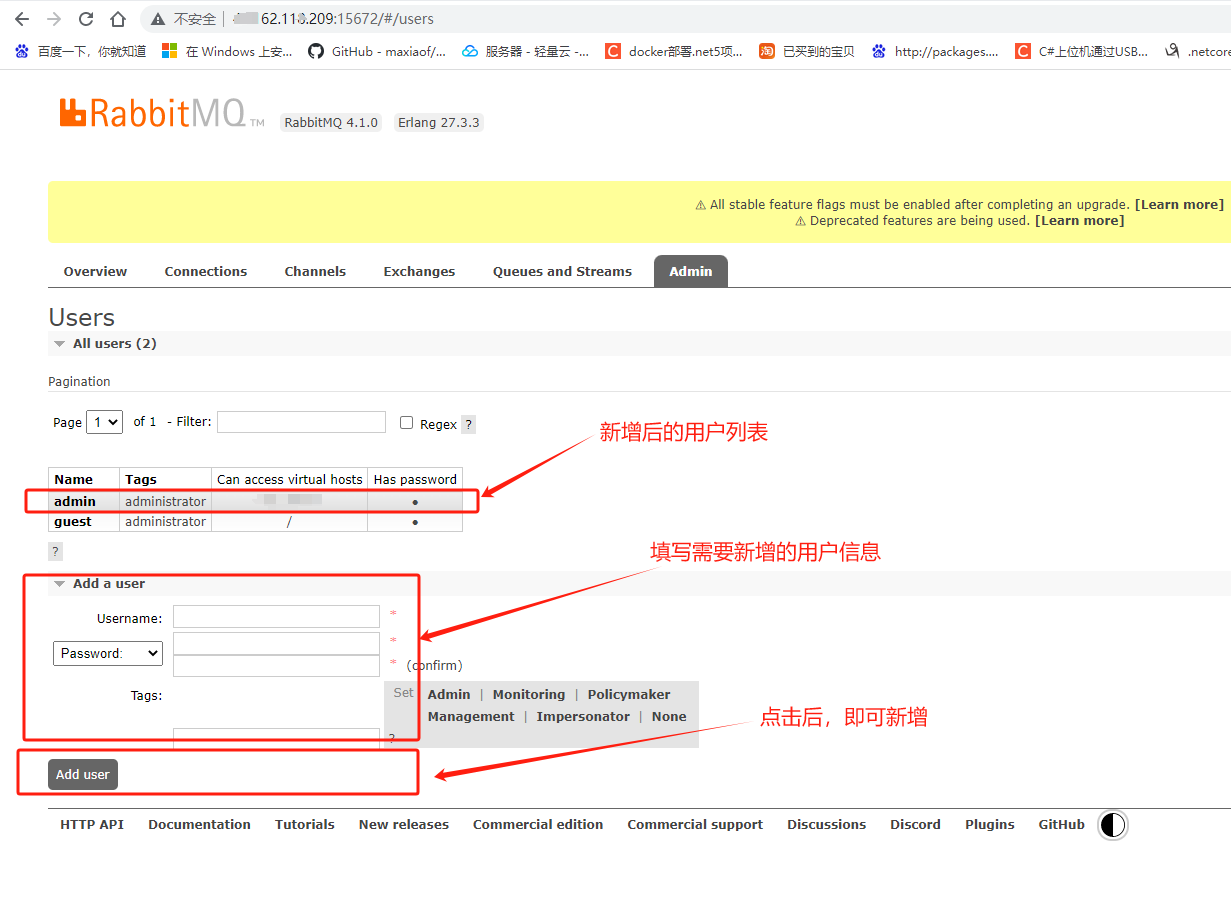Open the New releases footer link
Image resolution: width=1231 pixels, height=923 pixels.
click(x=404, y=824)
